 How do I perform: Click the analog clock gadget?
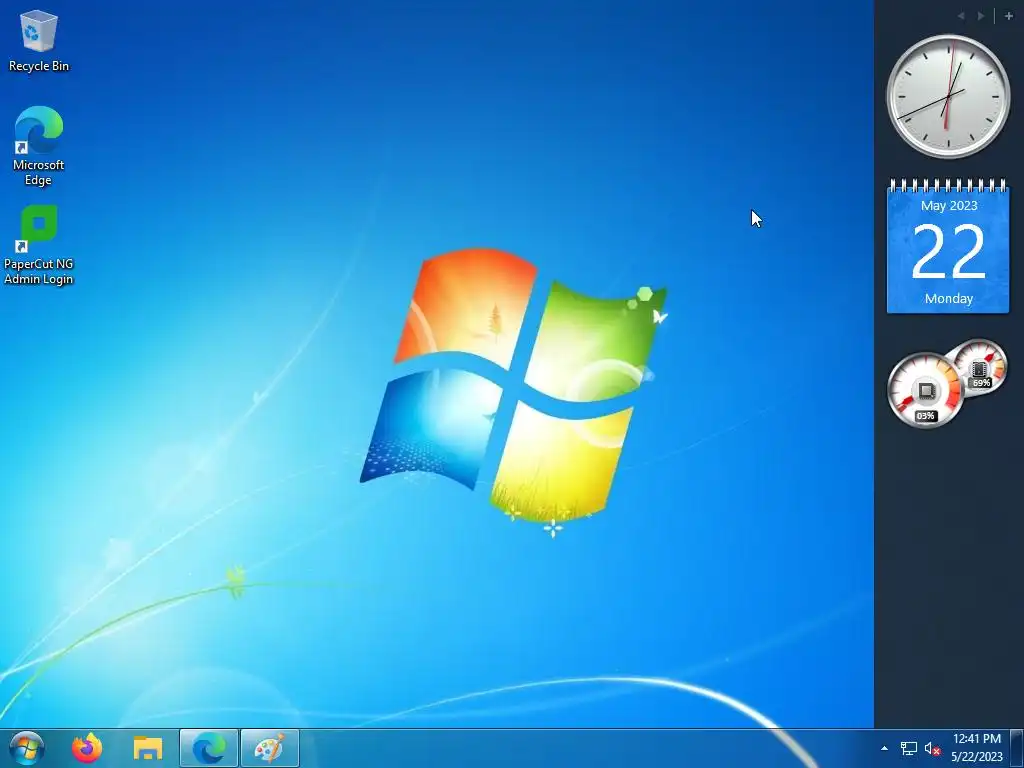(x=948, y=97)
